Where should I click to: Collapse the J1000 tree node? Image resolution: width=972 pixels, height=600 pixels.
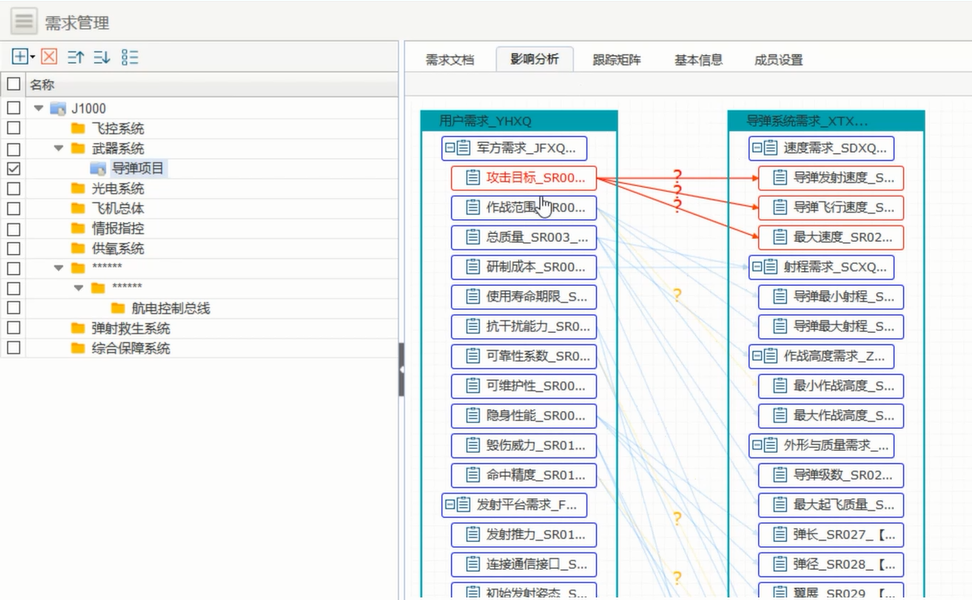click(x=39, y=108)
